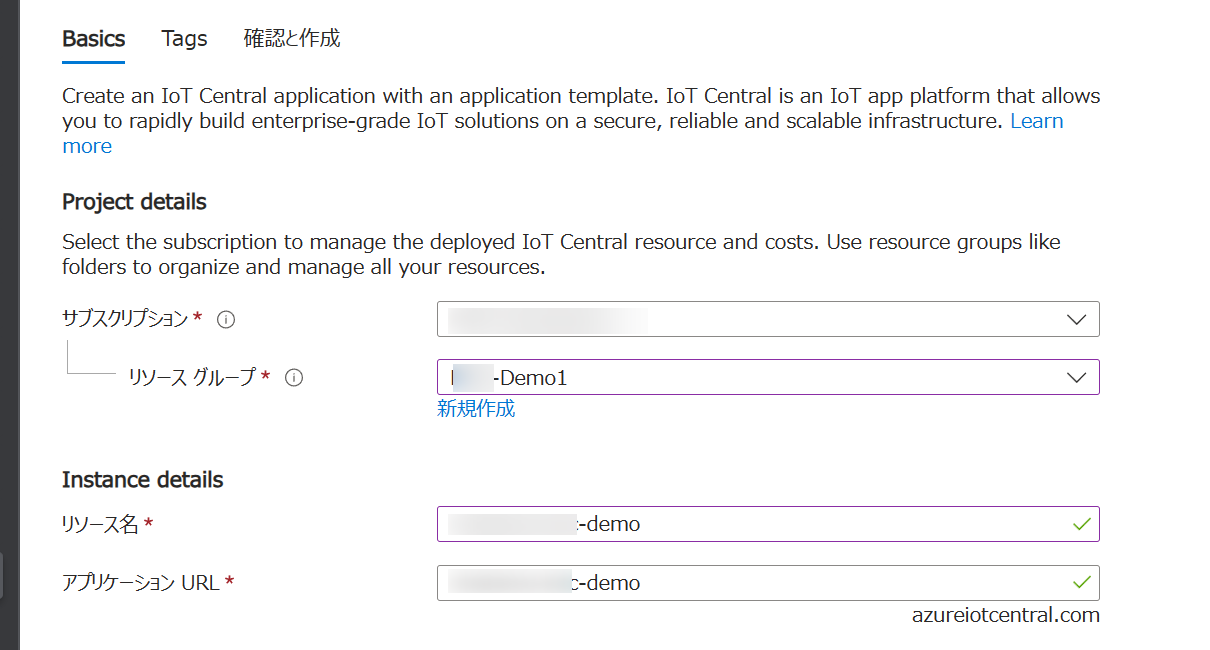Viewport: 1210px width, 650px height.
Task: Expand the サブスクリプション dropdown chevron
Action: (x=1076, y=320)
